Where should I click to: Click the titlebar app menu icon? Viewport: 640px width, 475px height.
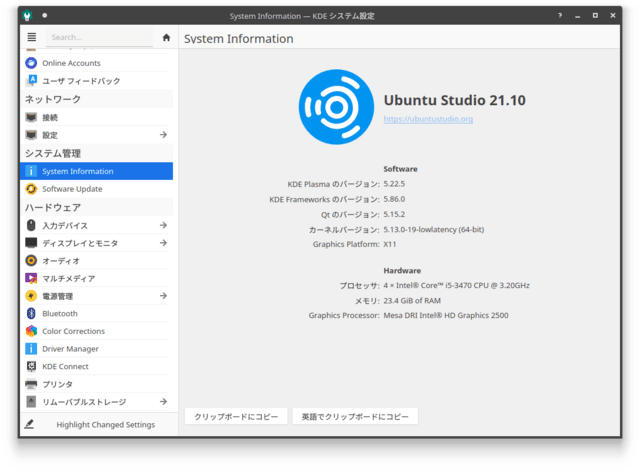pyautogui.click(x=27, y=16)
